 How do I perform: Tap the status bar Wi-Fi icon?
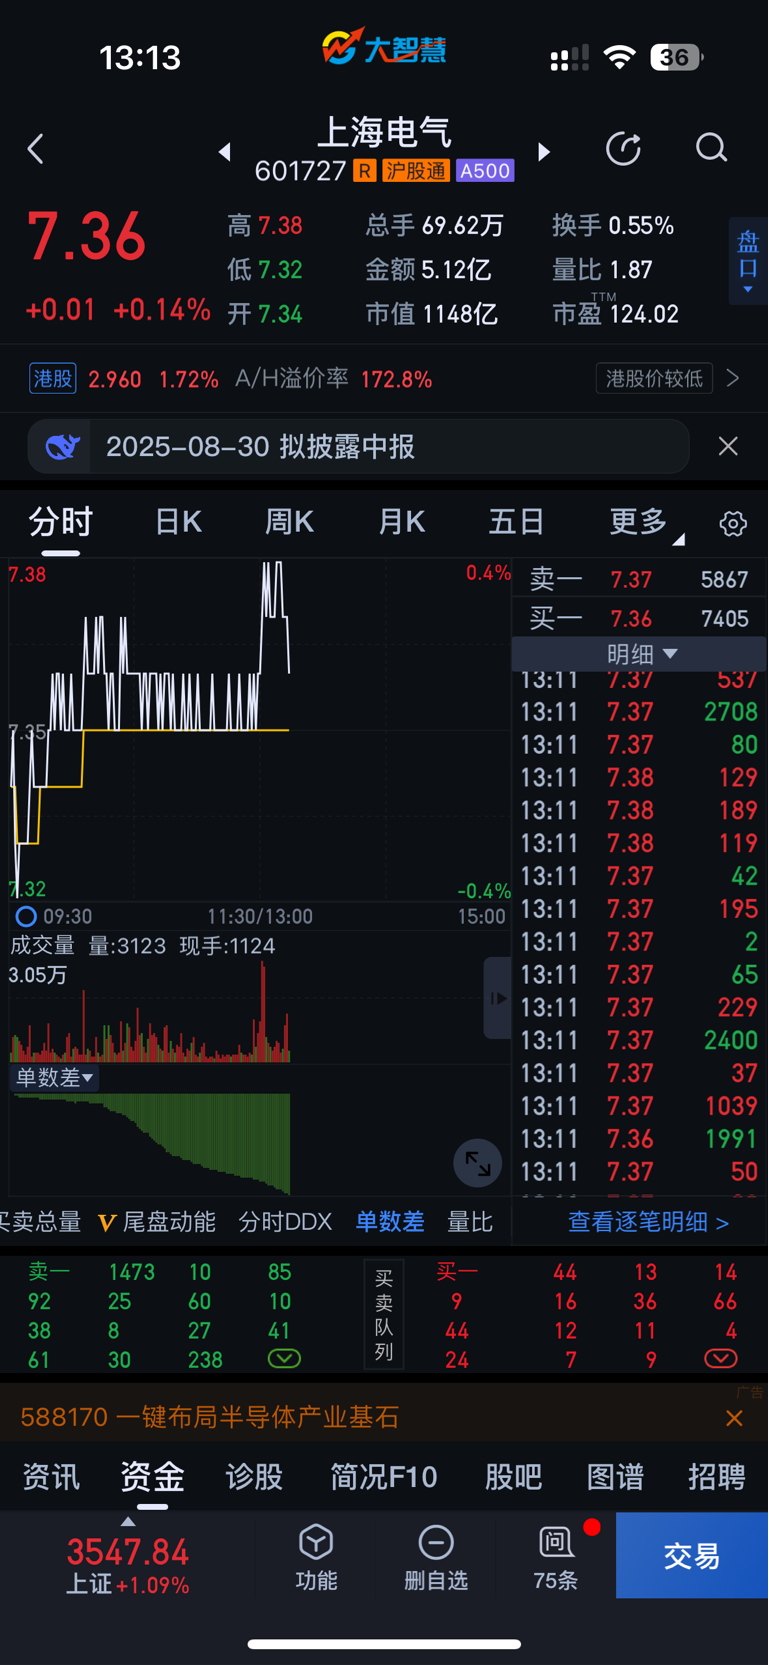pos(620,57)
